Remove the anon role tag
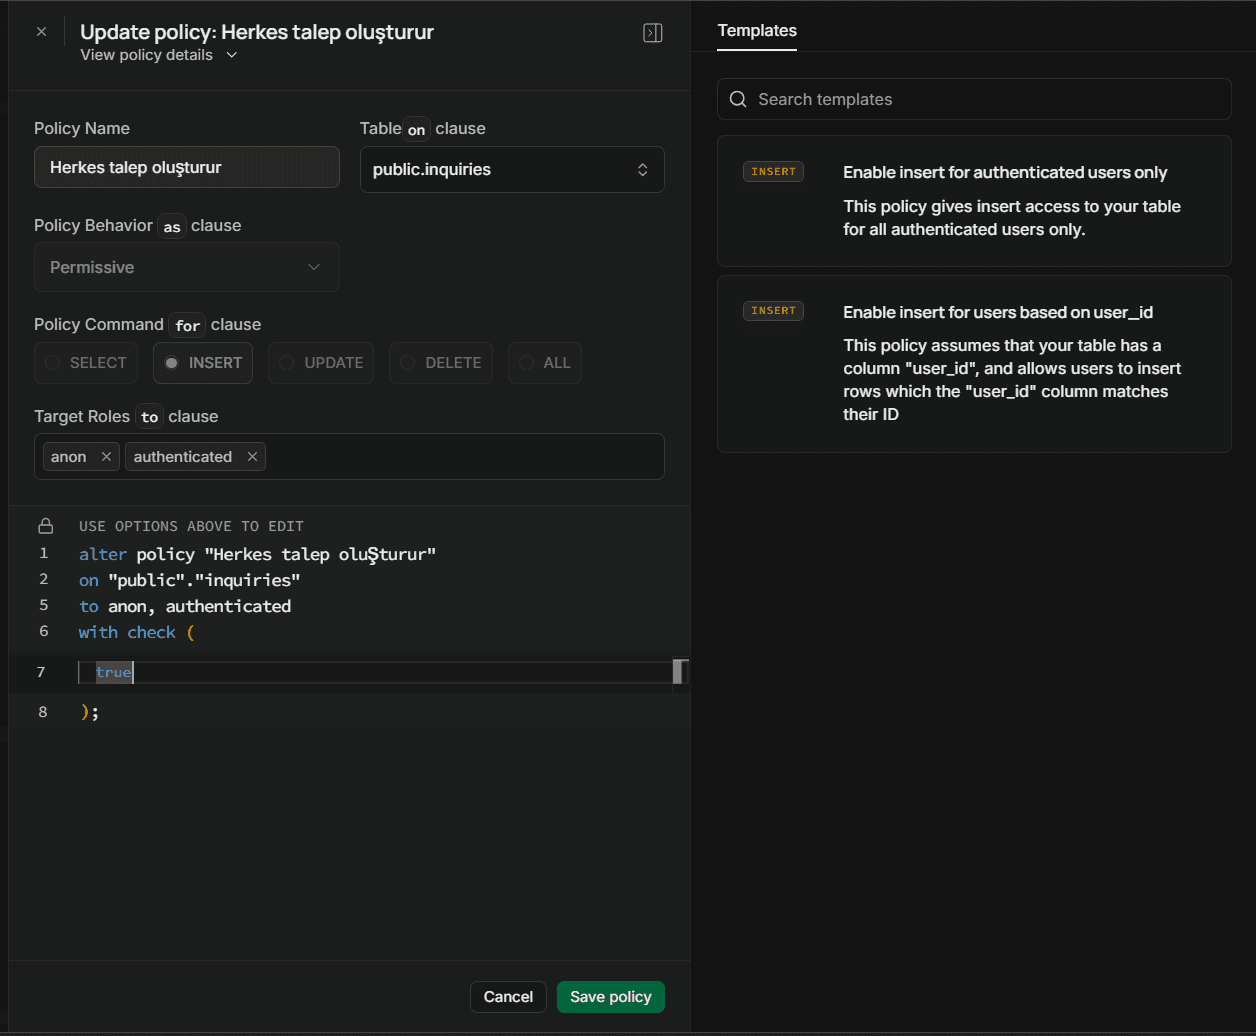This screenshot has width=1256, height=1036. click(x=106, y=457)
